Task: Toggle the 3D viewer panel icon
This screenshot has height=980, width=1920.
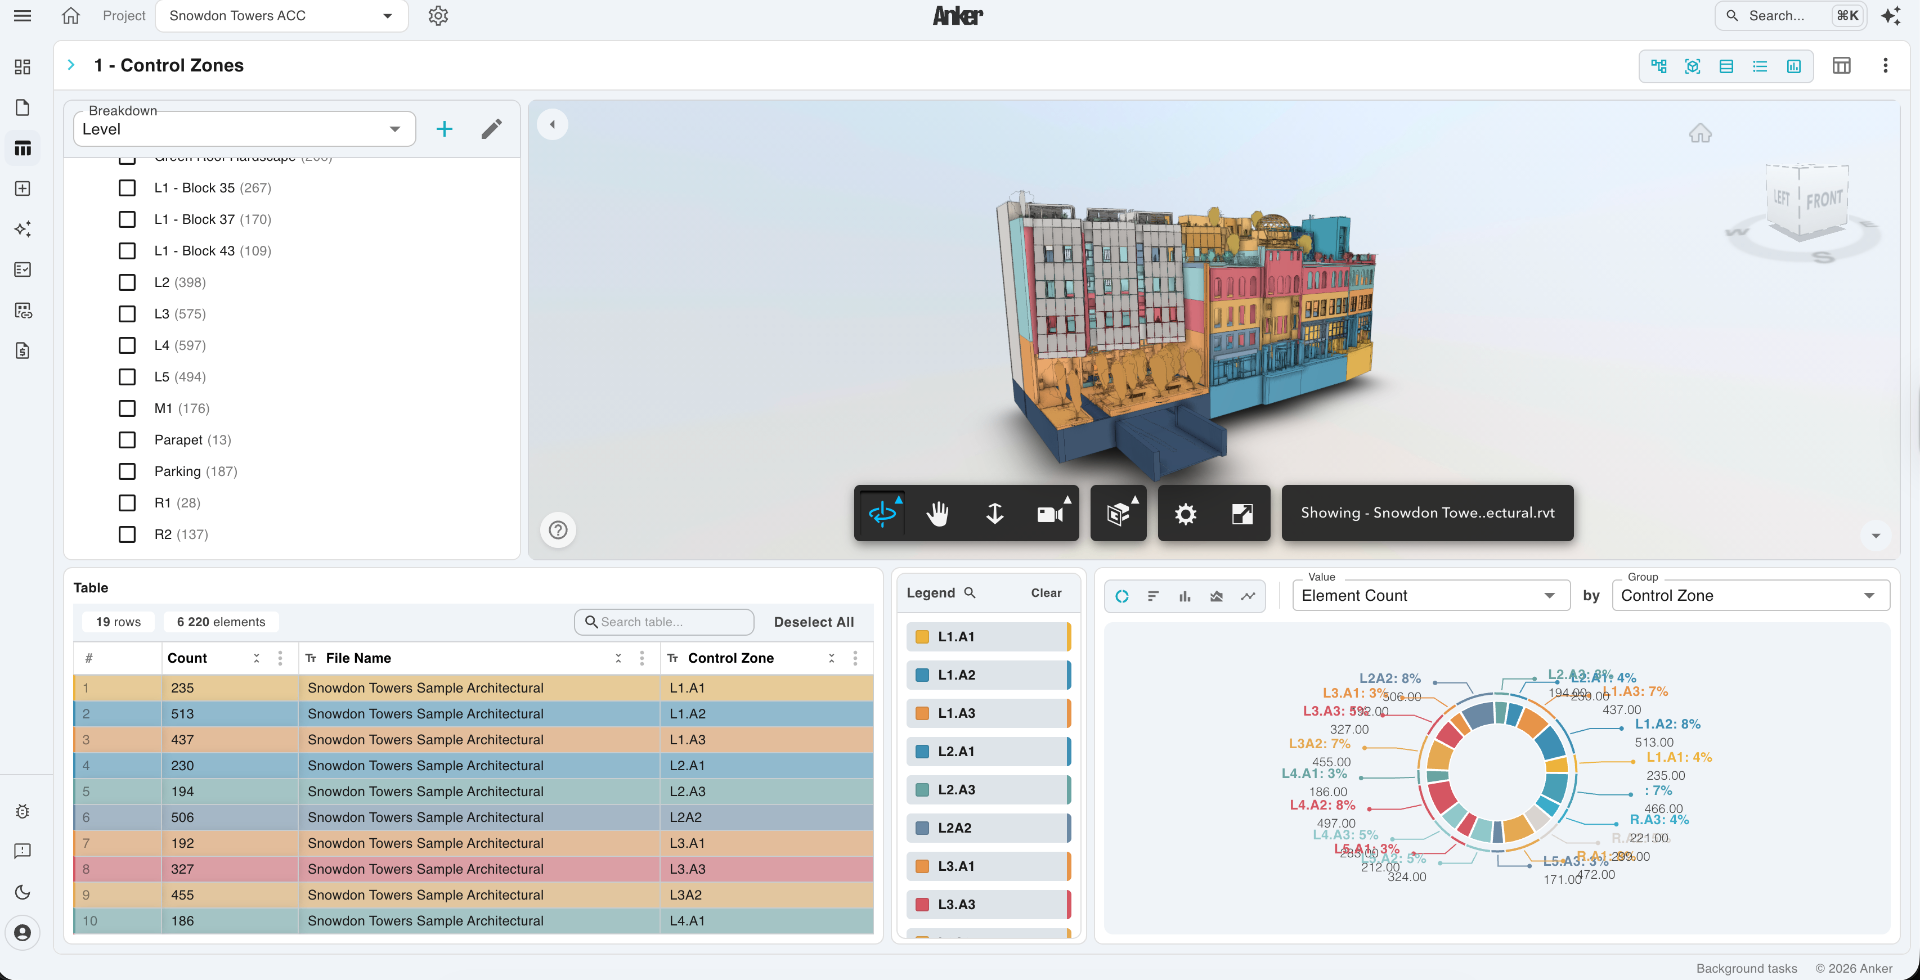Action: point(1693,66)
